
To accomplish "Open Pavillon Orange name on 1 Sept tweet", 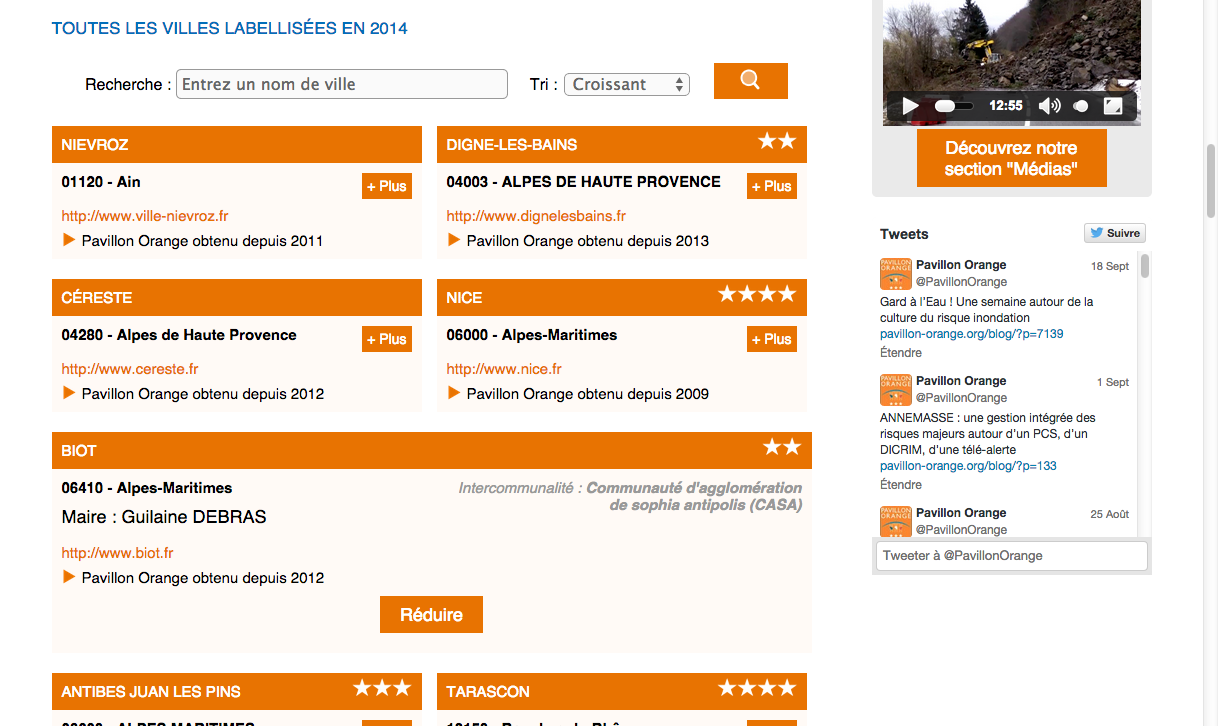I will point(961,381).
